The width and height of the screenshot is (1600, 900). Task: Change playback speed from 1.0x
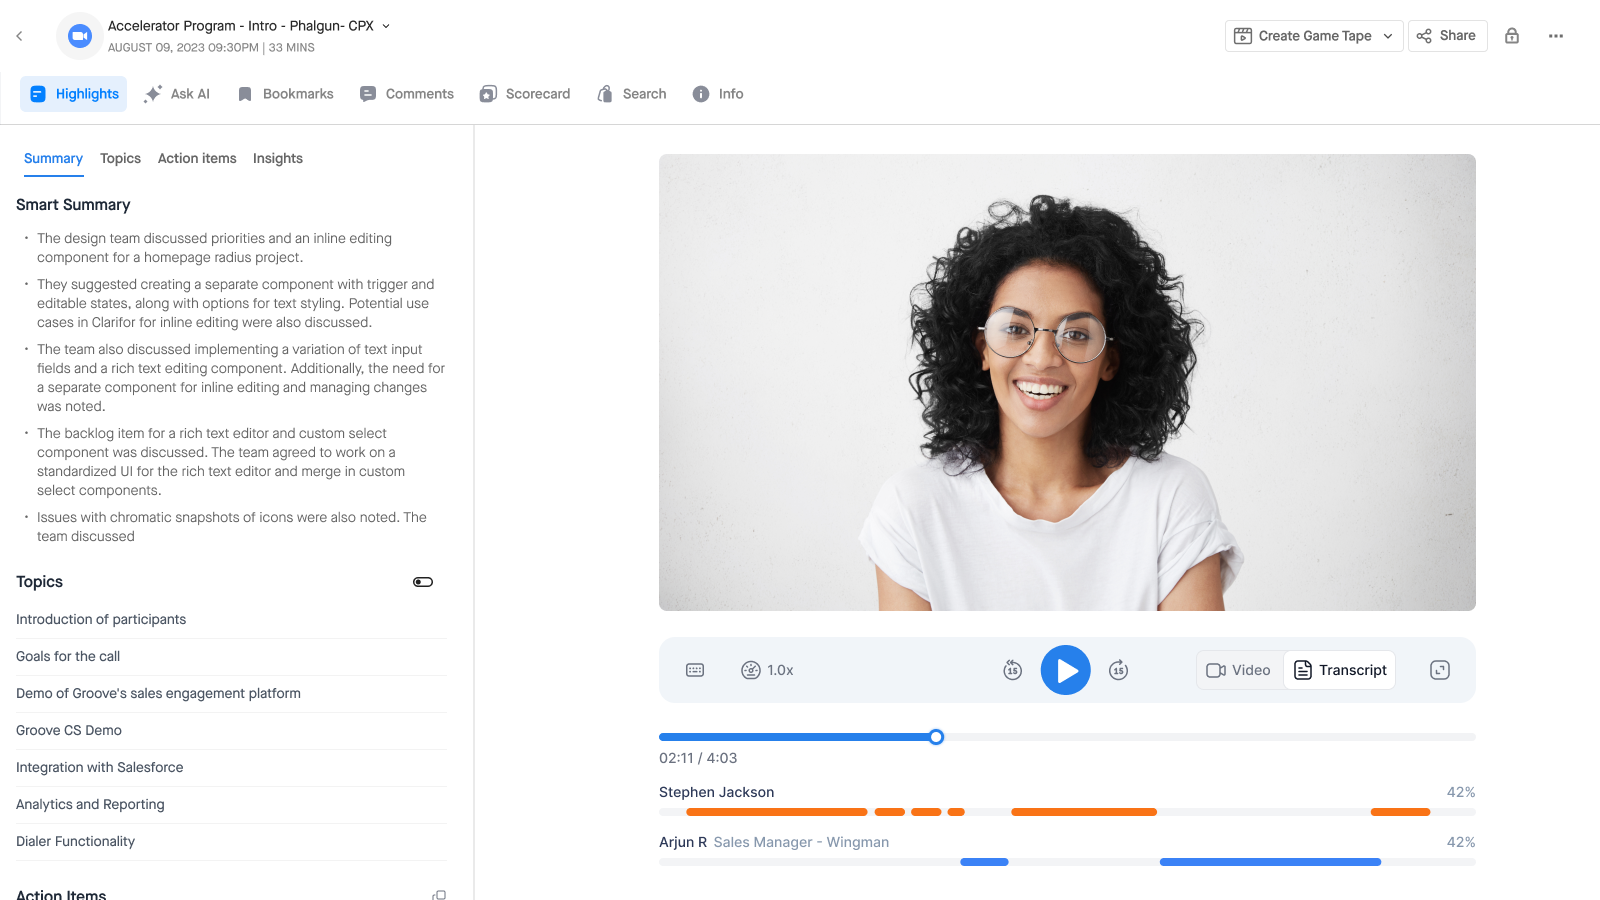pos(767,670)
